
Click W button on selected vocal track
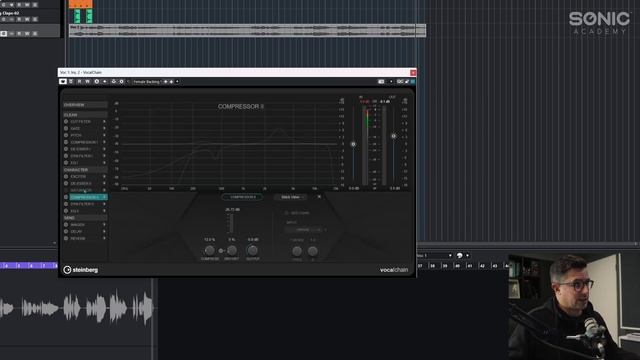(27, 33)
